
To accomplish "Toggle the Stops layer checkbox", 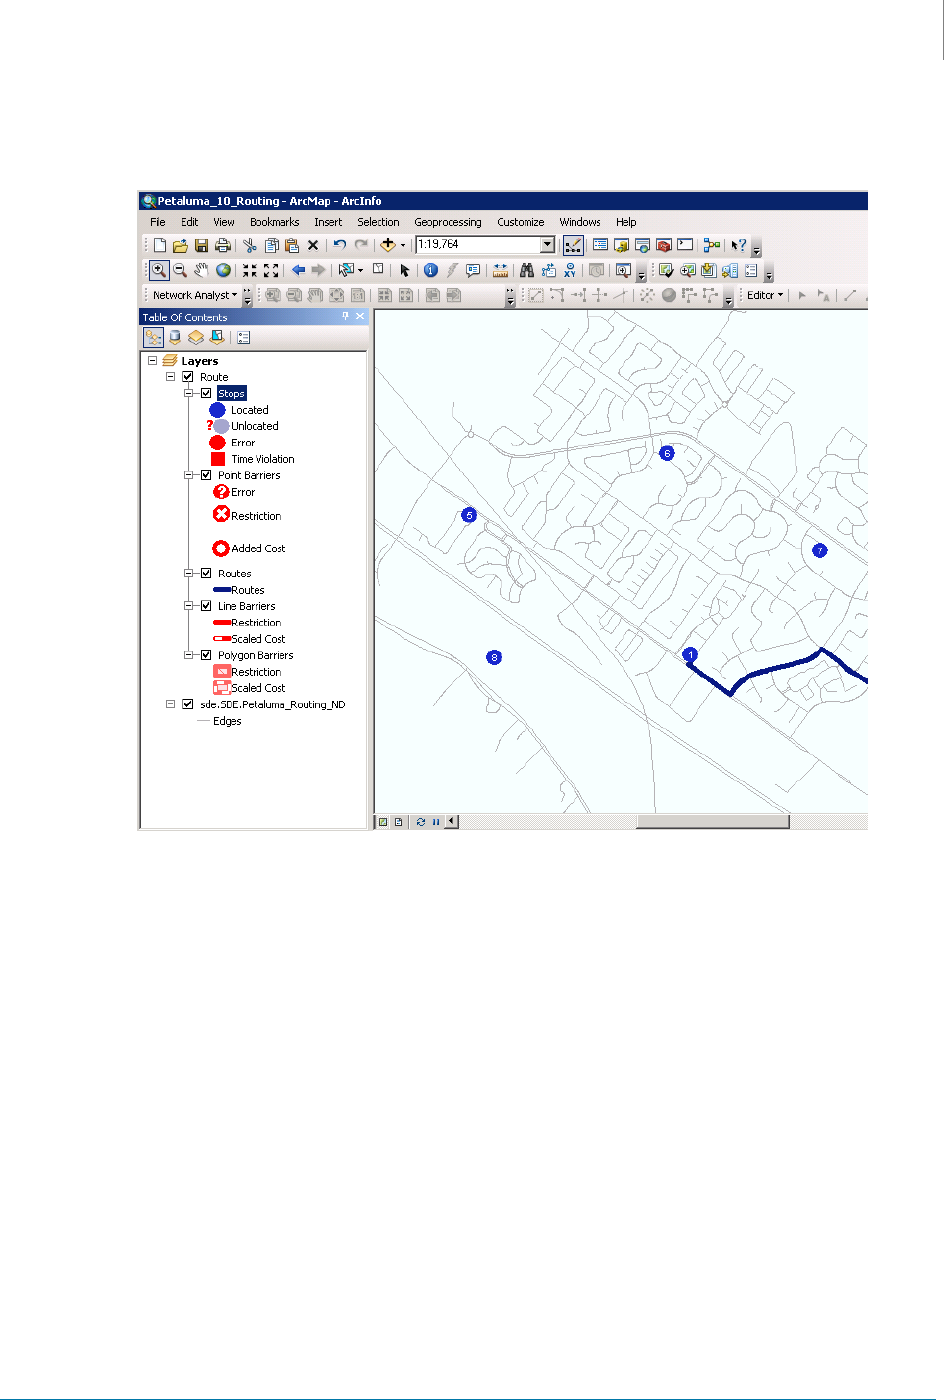I will [206, 393].
